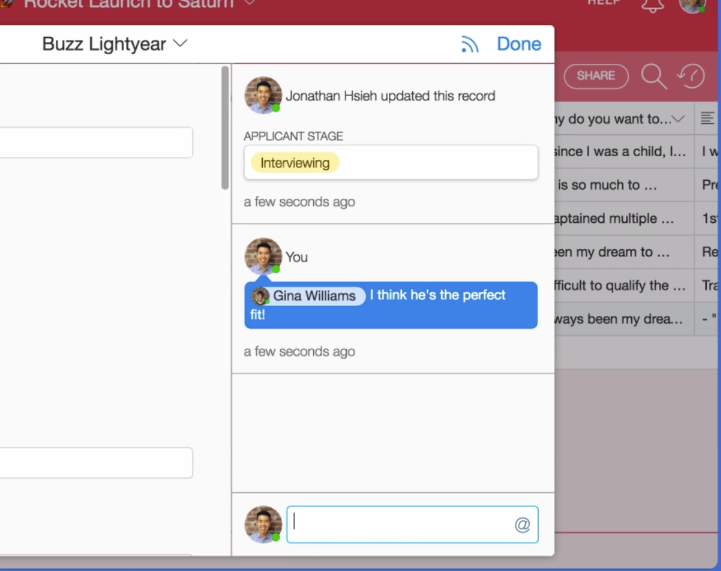
Task: Click the long-text column icon in header
Action: (708, 118)
